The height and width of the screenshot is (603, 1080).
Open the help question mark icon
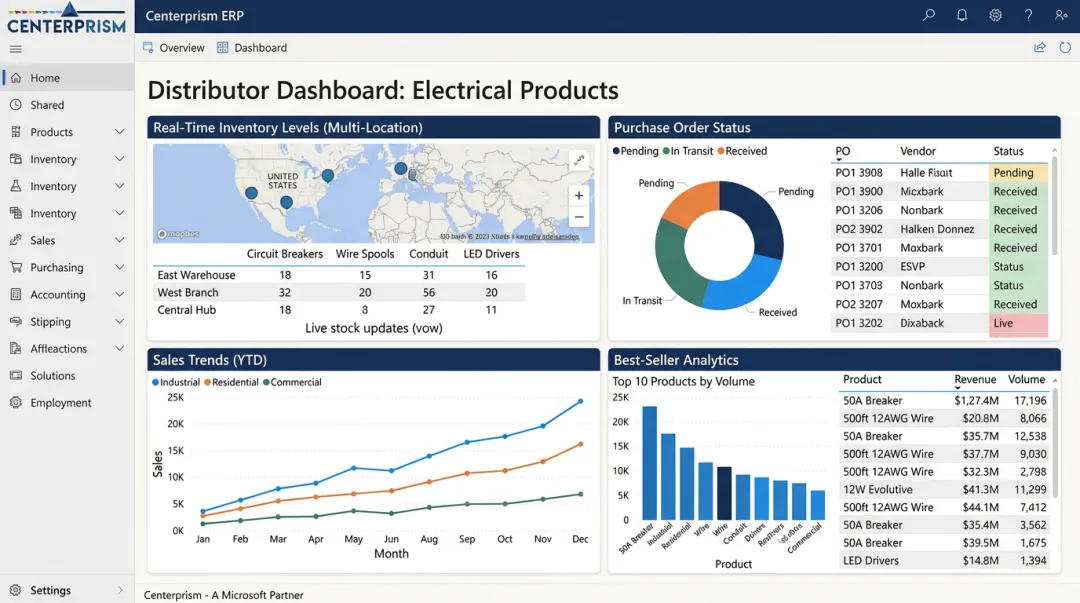click(1028, 14)
